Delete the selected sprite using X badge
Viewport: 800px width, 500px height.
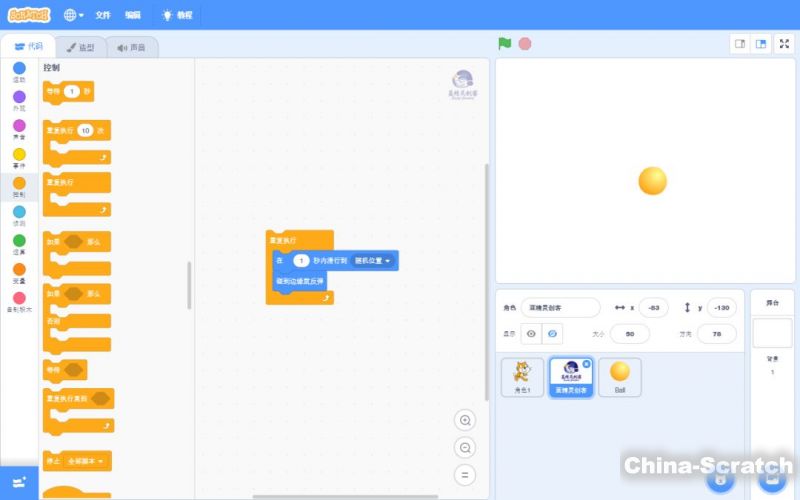(586, 364)
